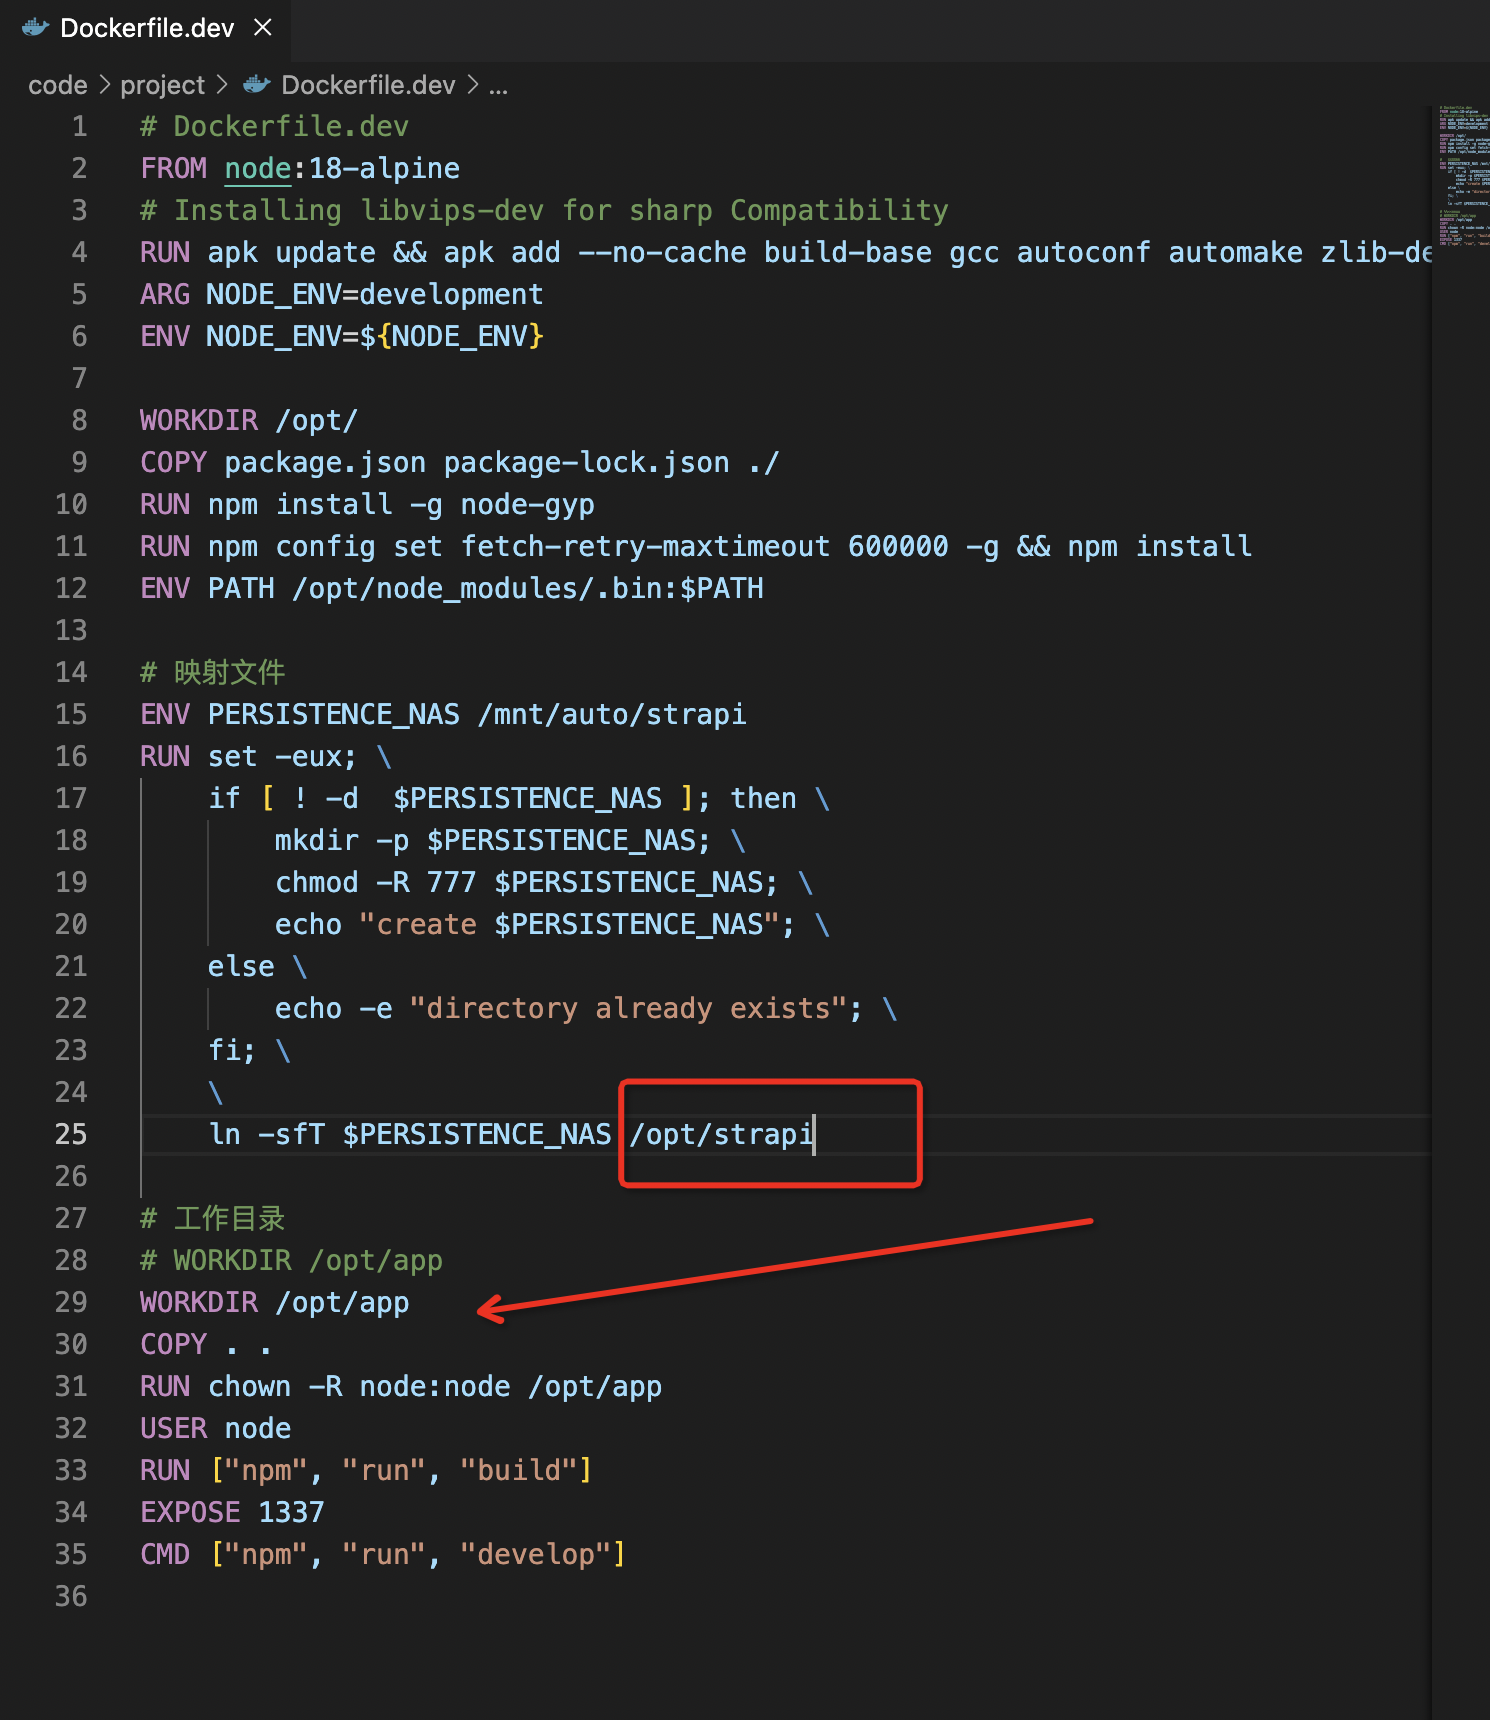The width and height of the screenshot is (1490, 1720).
Task: Click line number 16 in the gutter
Action: 71,756
